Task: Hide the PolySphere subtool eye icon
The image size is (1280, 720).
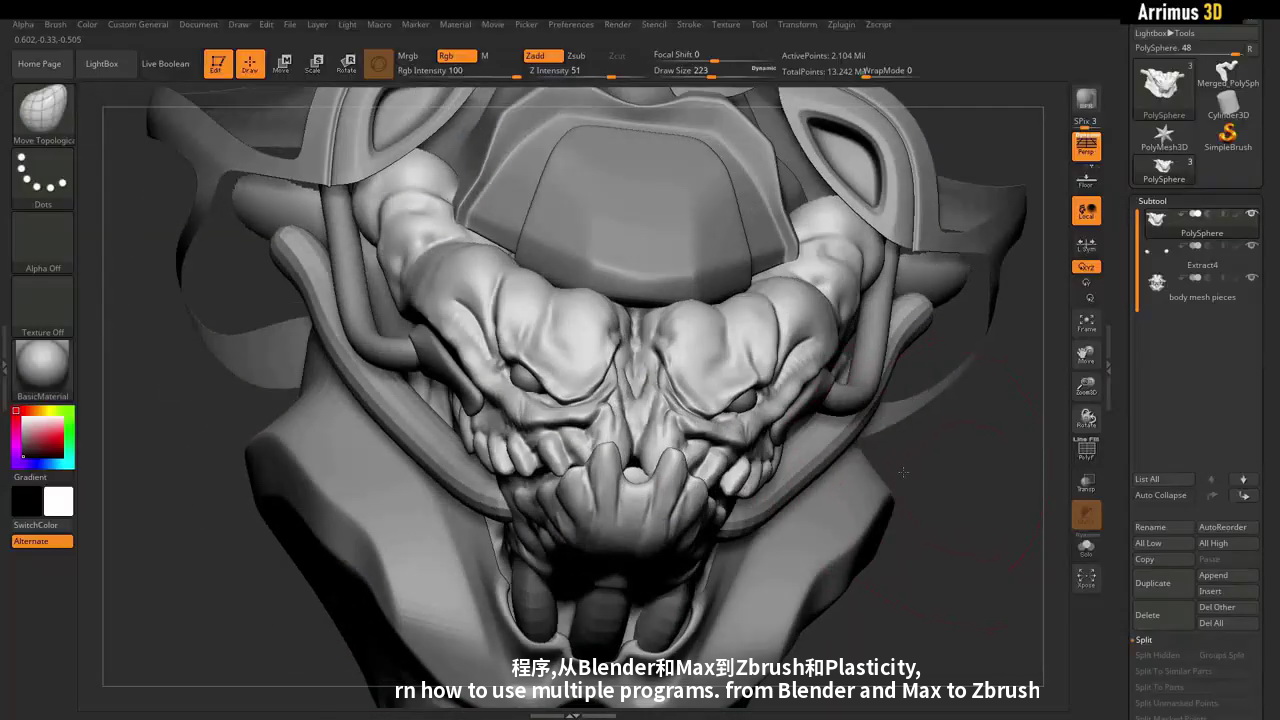Action: click(1251, 214)
